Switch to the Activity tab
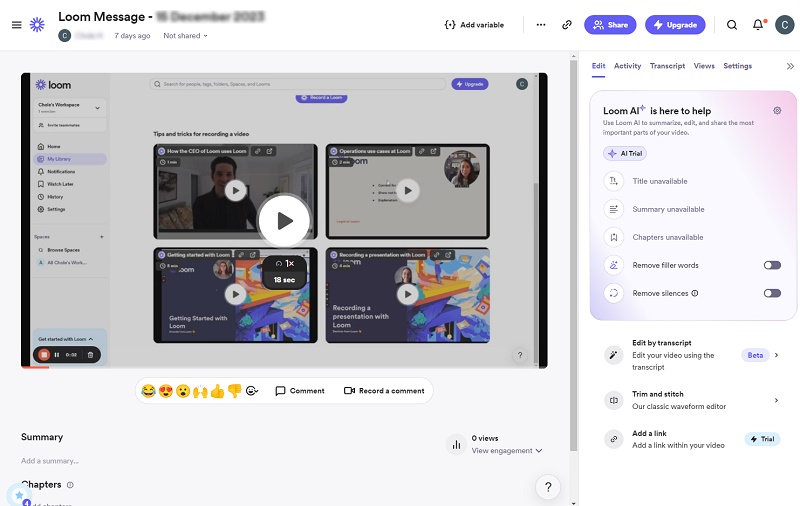 pyautogui.click(x=627, y=66)
